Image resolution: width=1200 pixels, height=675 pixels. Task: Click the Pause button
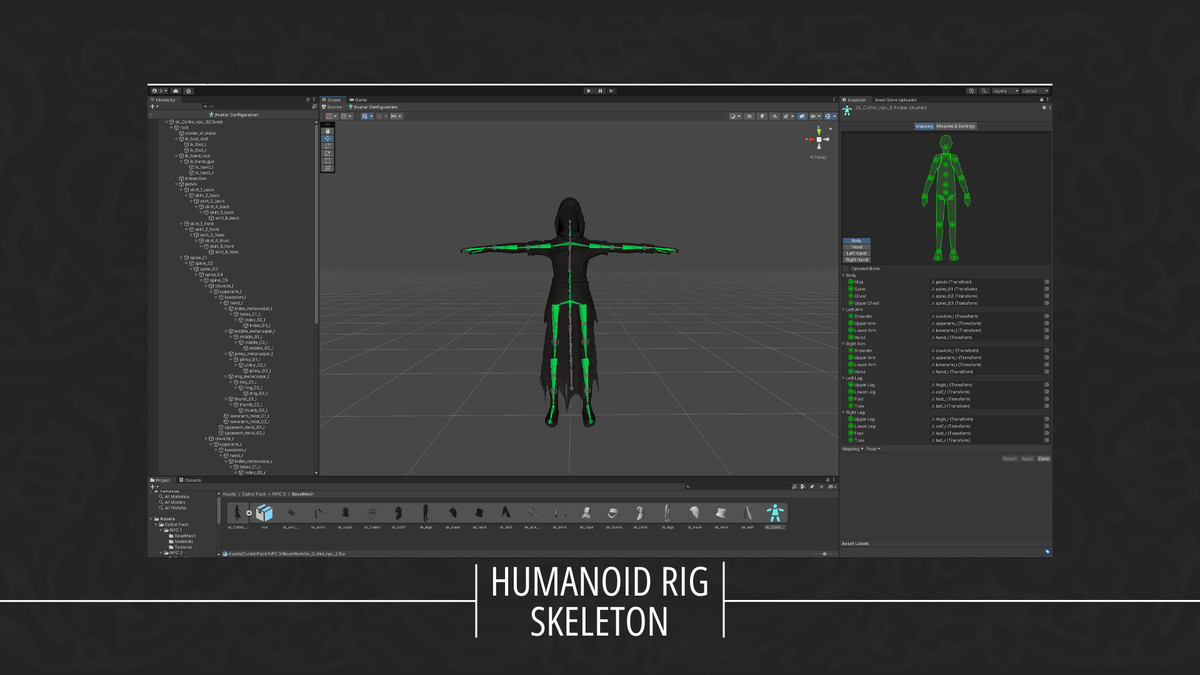click(600, 91)
